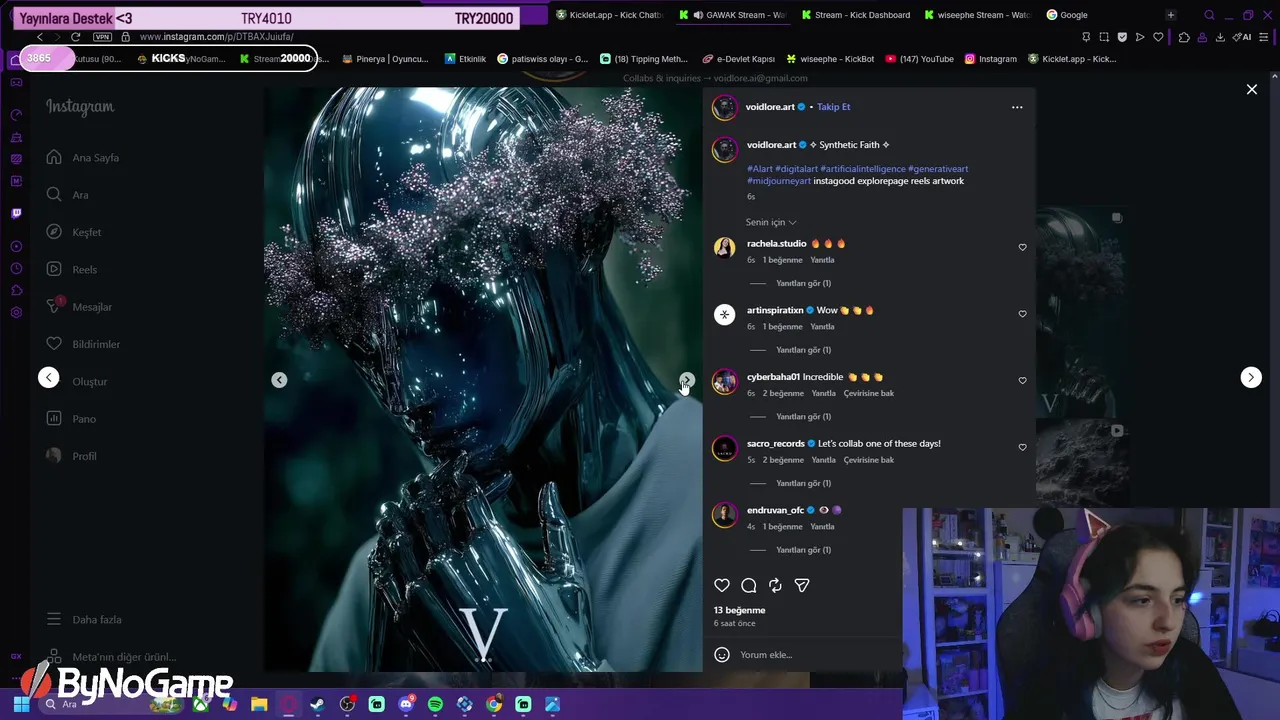Open 'Bildirimler' in Instagram sidebar
The height and width of the screenshot is (720, 1280).
pyautogui.click(x=83, y=344)
